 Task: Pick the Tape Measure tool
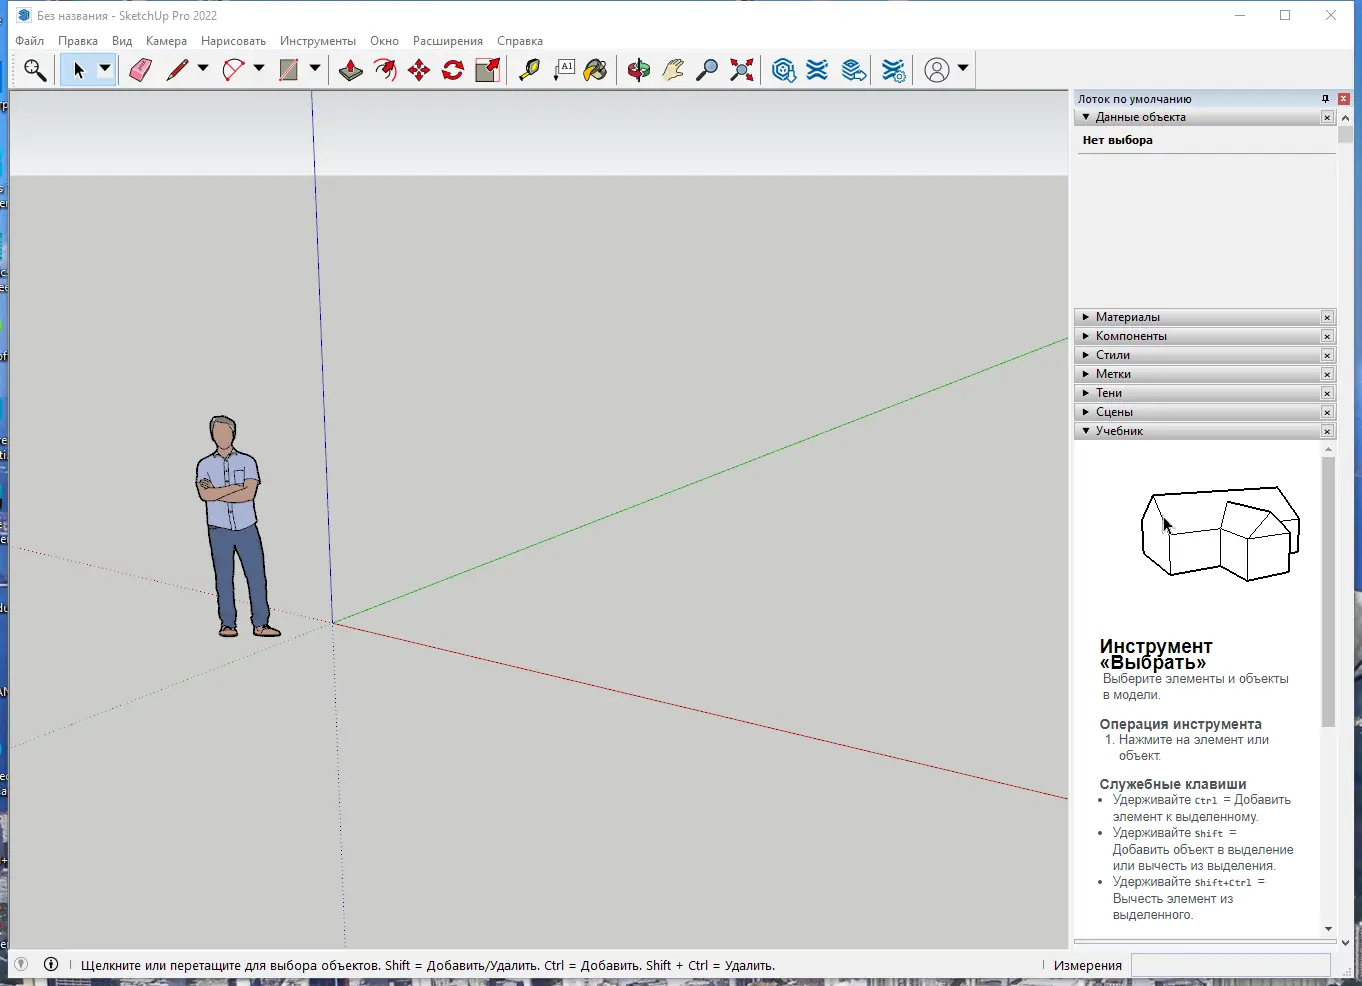point(529,70)
